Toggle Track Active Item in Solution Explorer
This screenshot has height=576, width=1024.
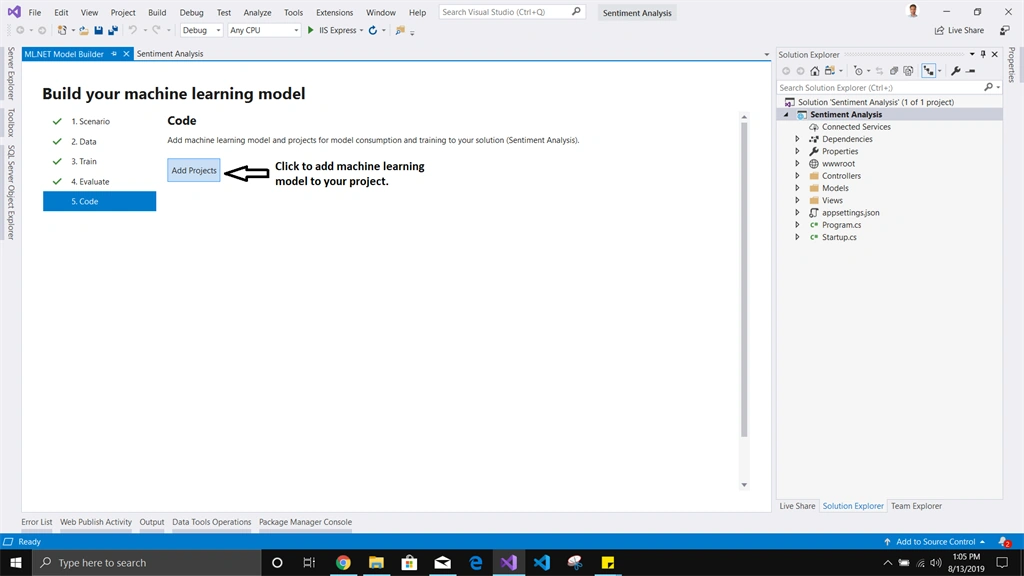tap(928, 71)
